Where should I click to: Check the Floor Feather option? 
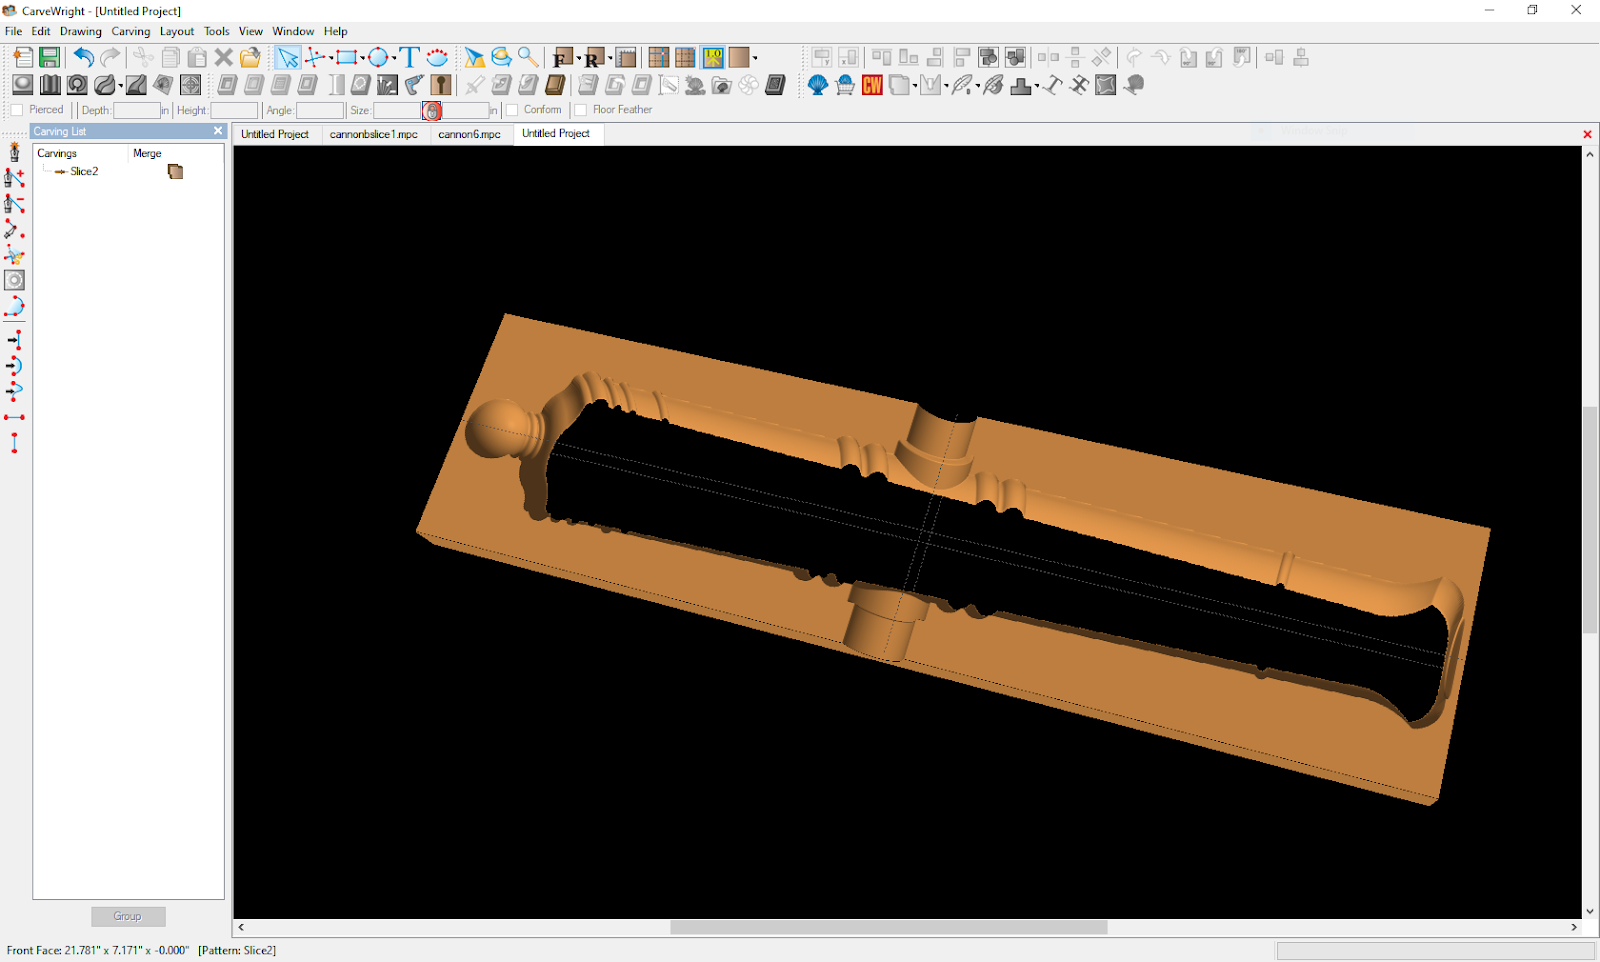581,110
